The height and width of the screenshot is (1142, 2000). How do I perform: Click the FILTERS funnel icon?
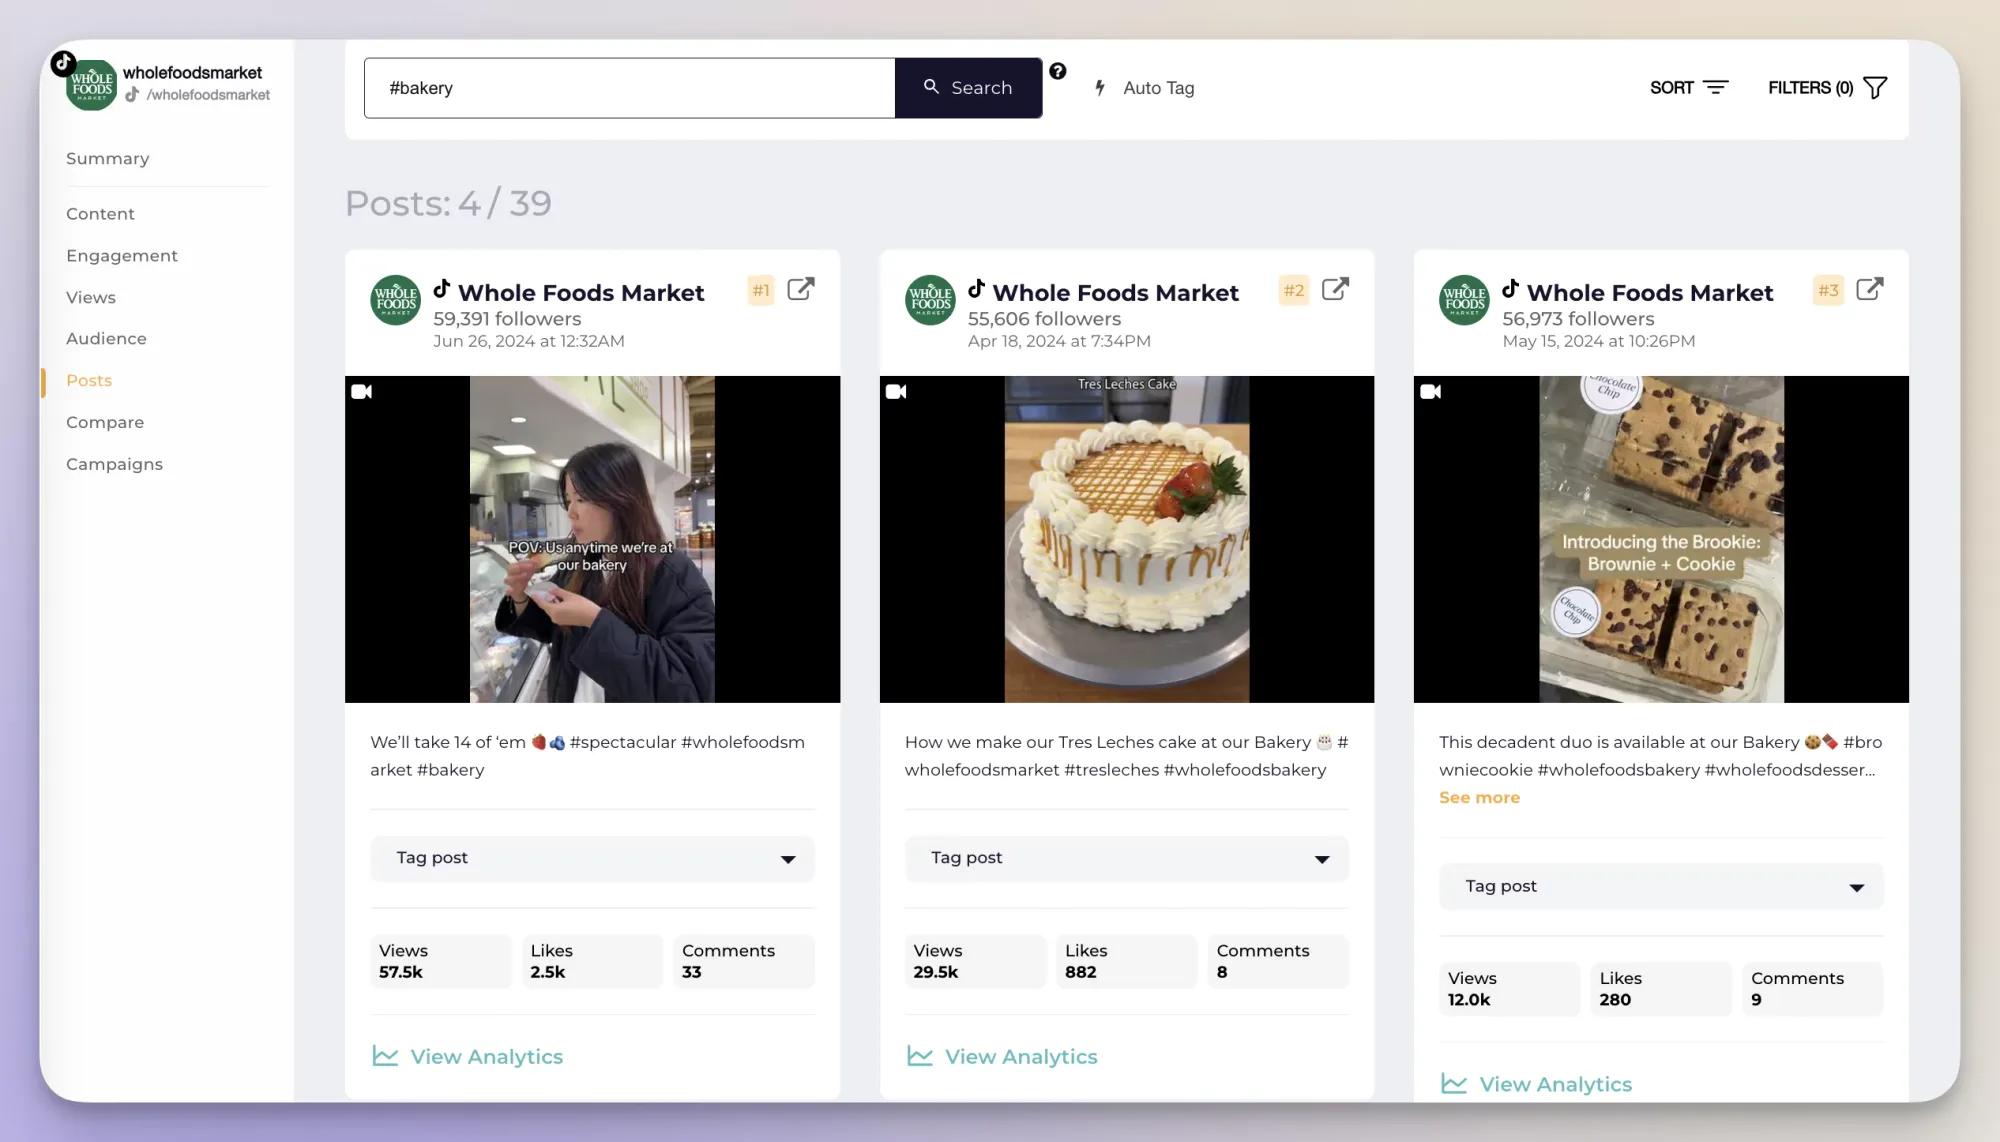[x=1876, y=88]
